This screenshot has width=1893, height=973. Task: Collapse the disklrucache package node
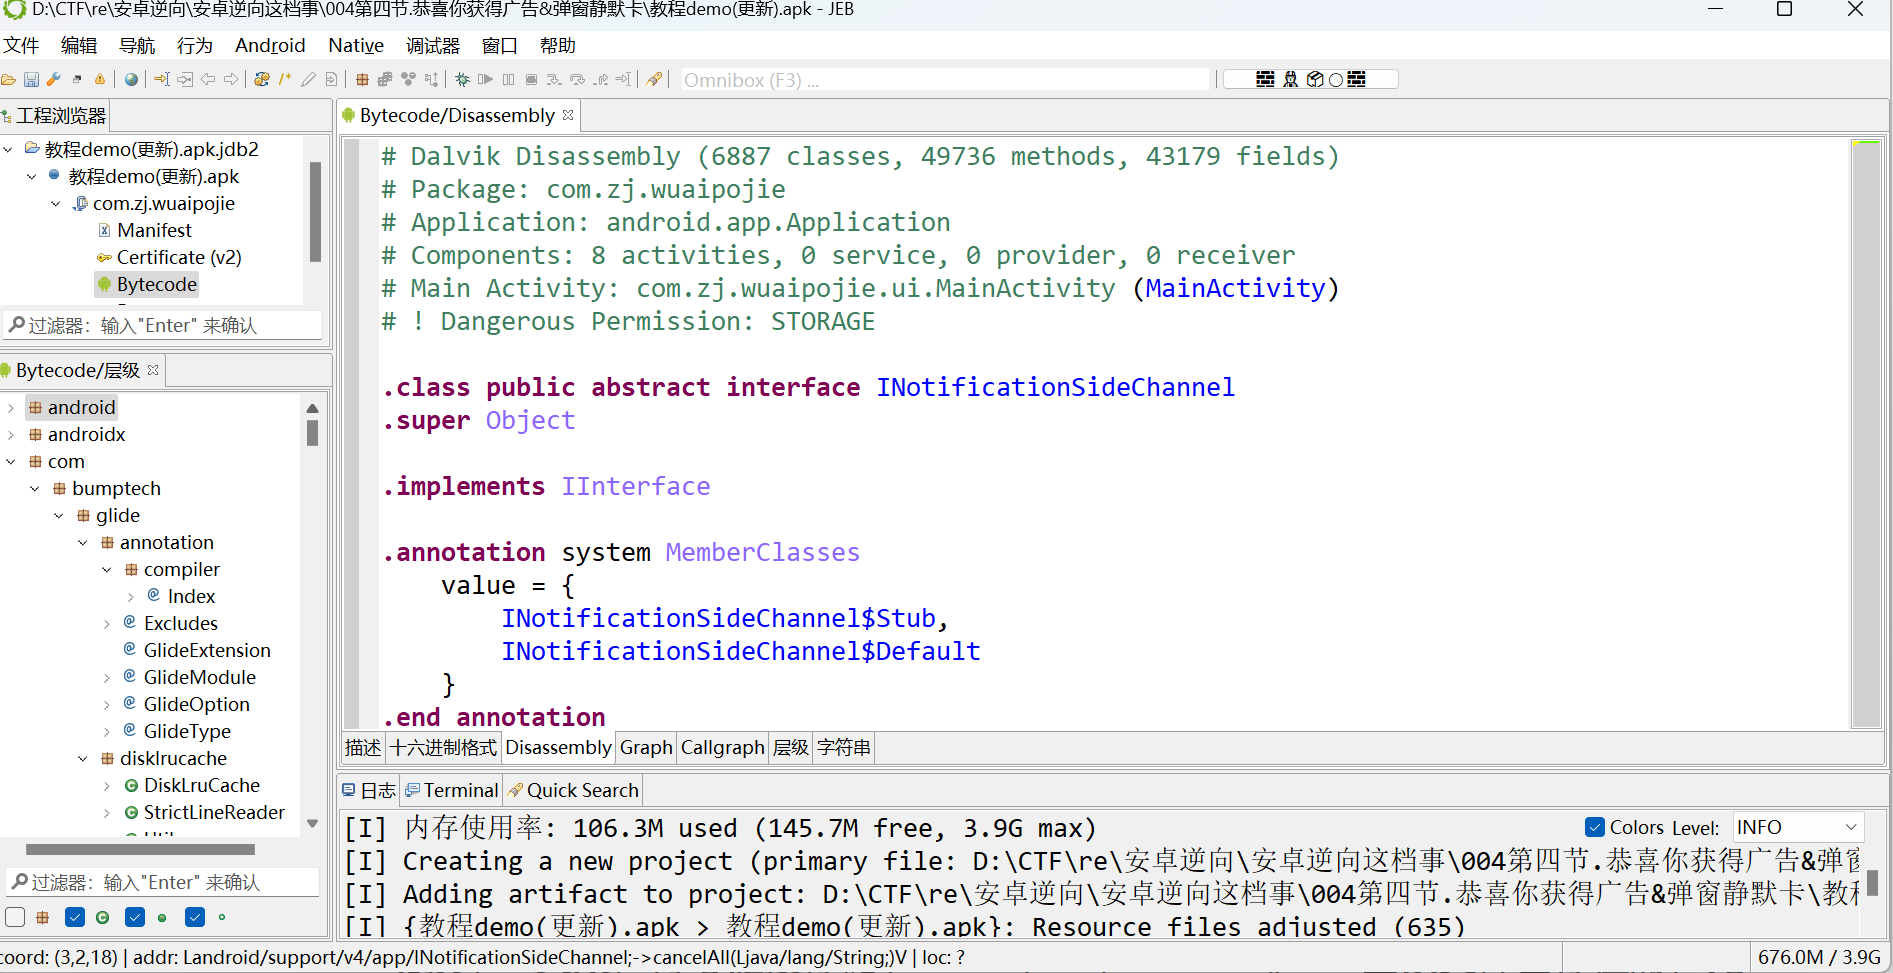83,758
